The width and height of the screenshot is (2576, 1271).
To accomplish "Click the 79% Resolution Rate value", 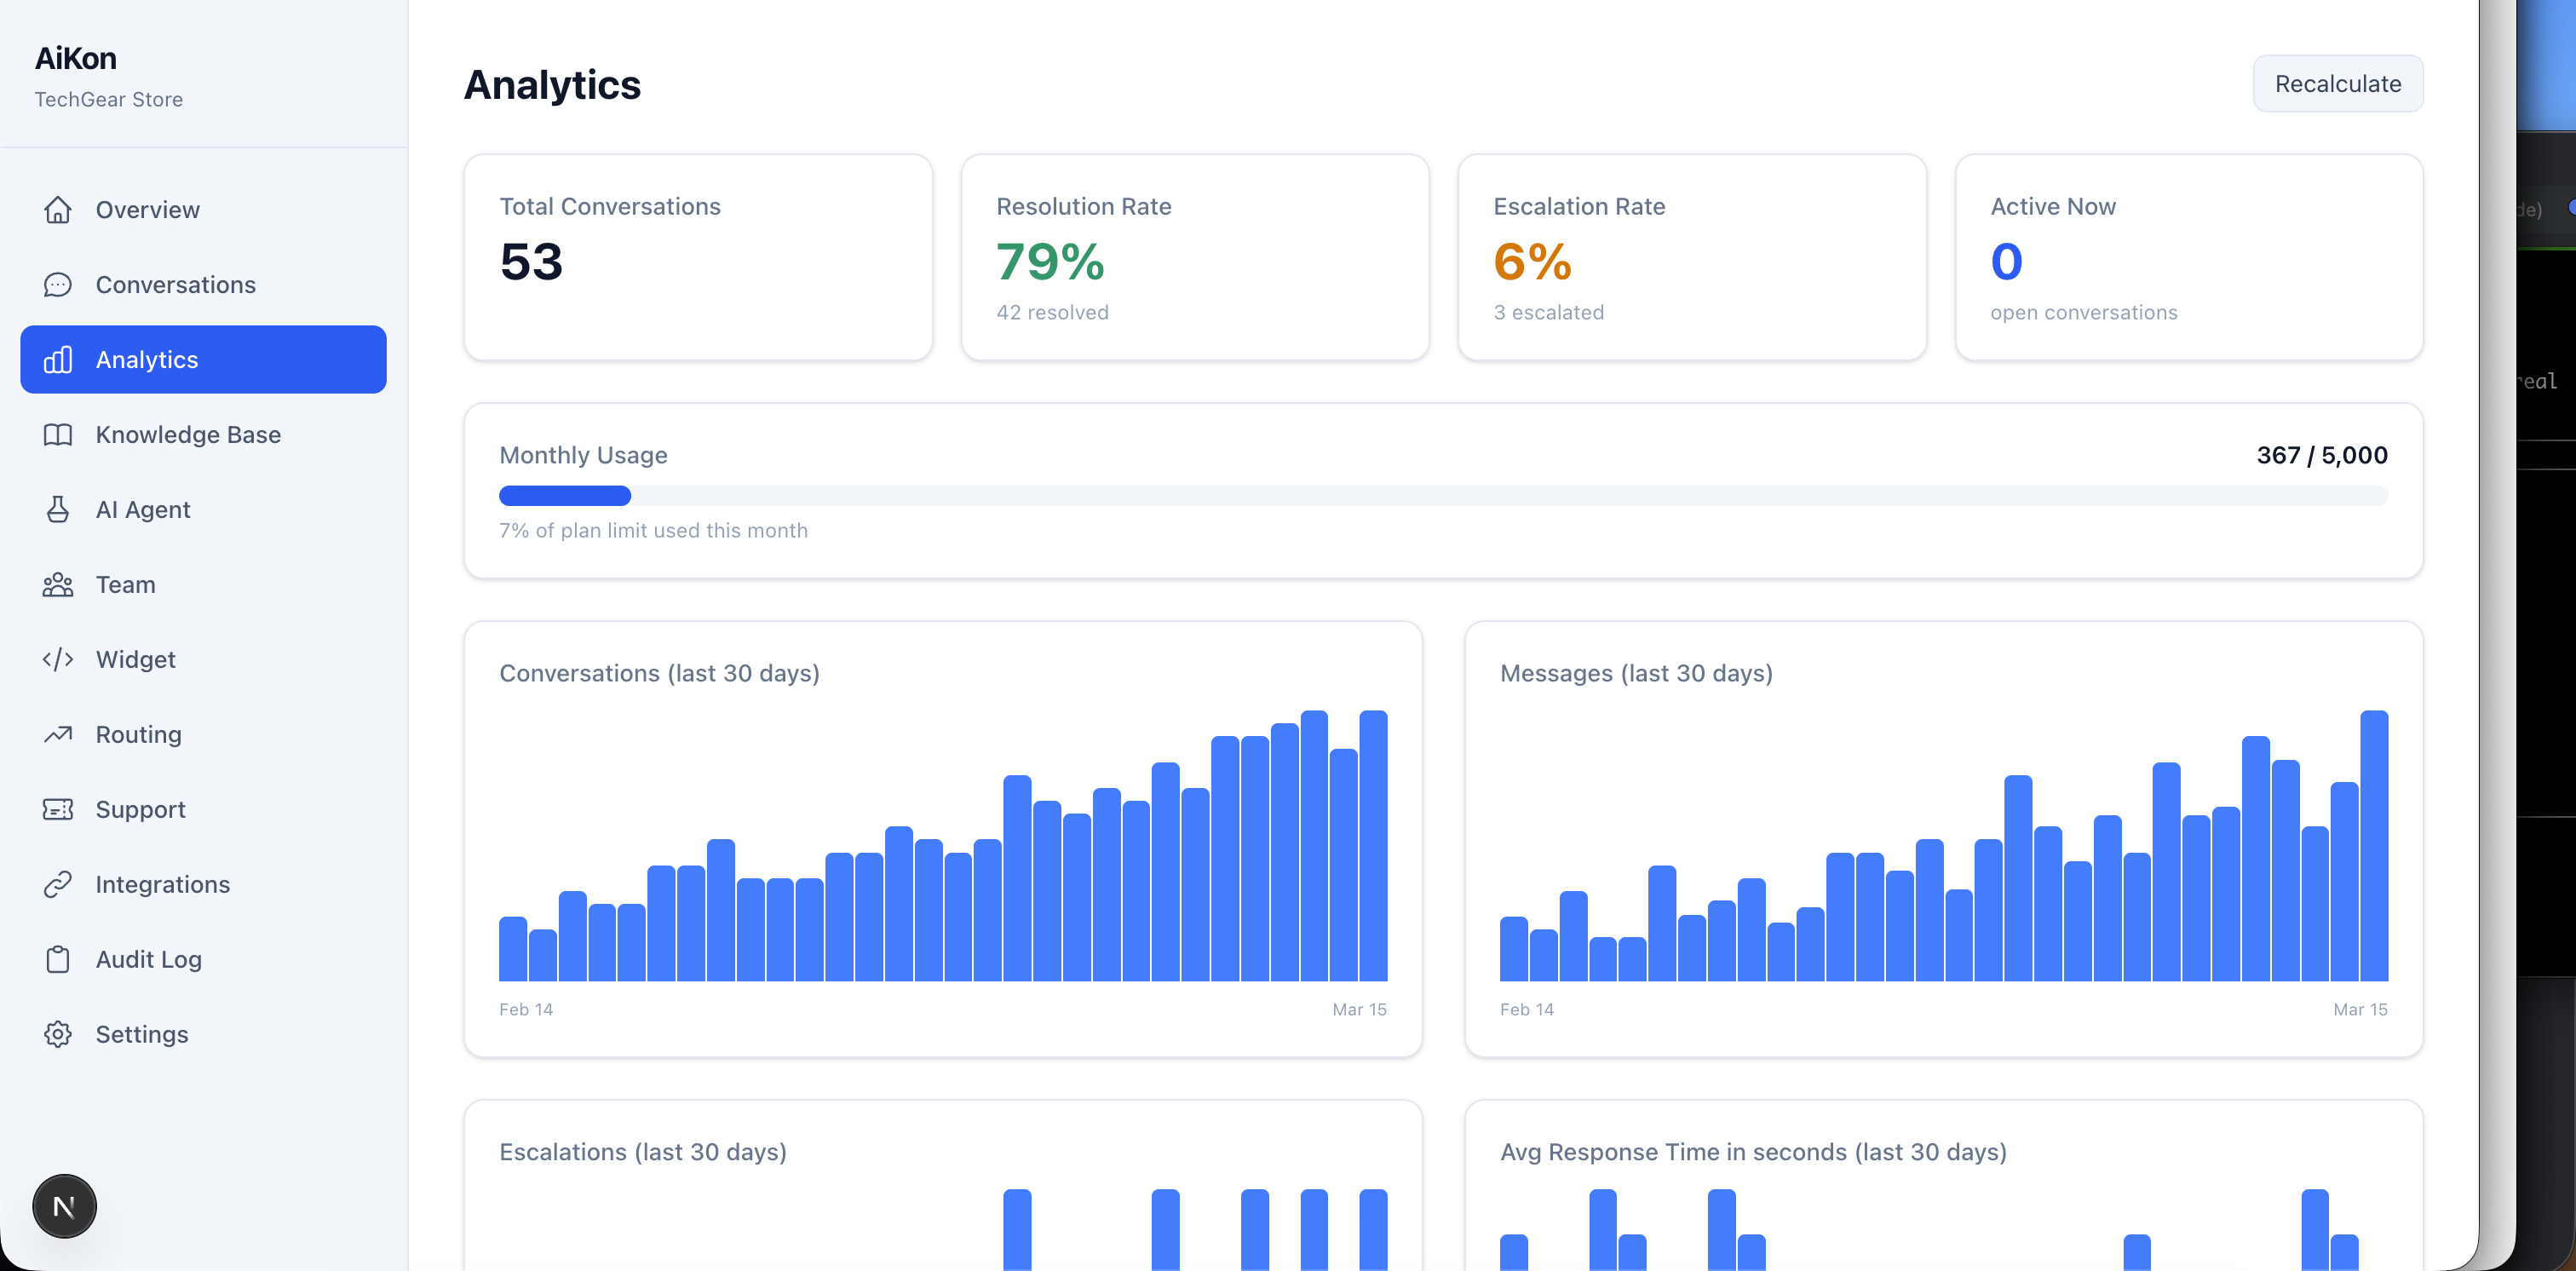I will 1050,262.
